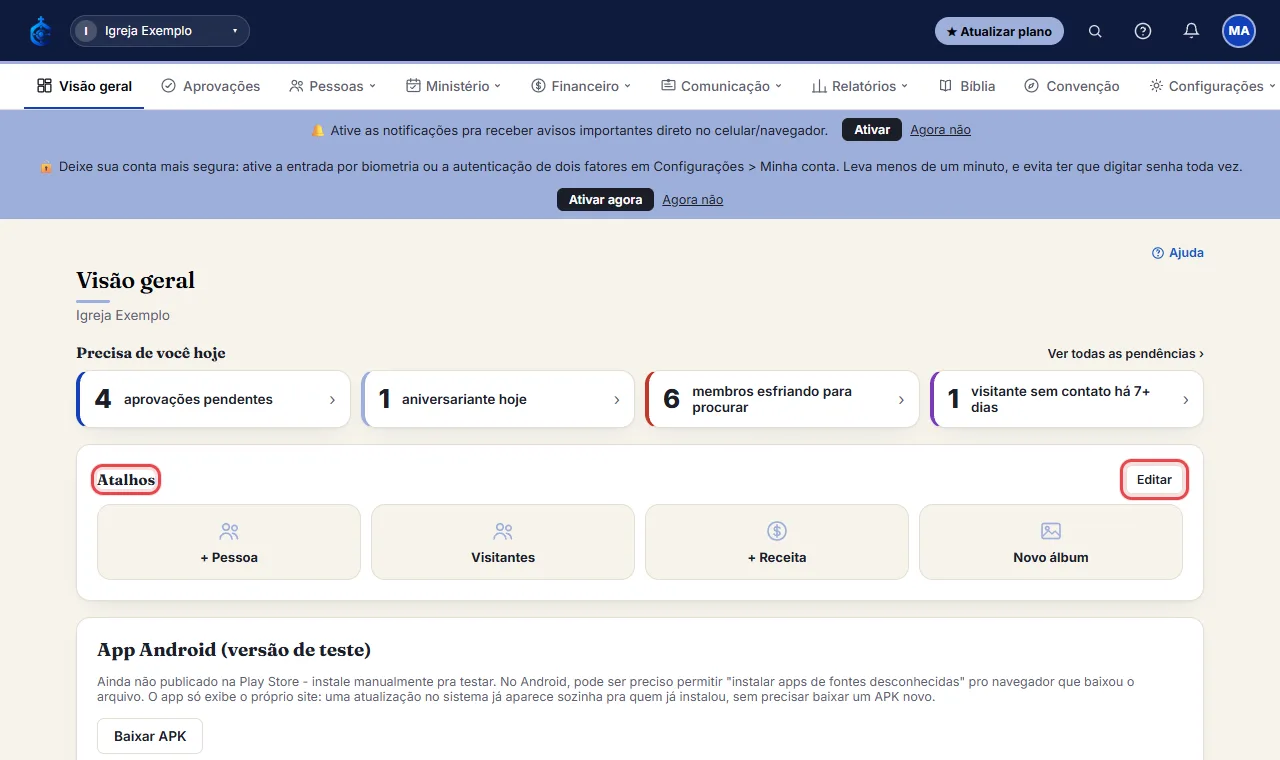This screenshot has width=1280, height=760.
Task: Dismiss notifications with Agora não beside Ativar
Action: pyautogui.click(x=940, y=130)
